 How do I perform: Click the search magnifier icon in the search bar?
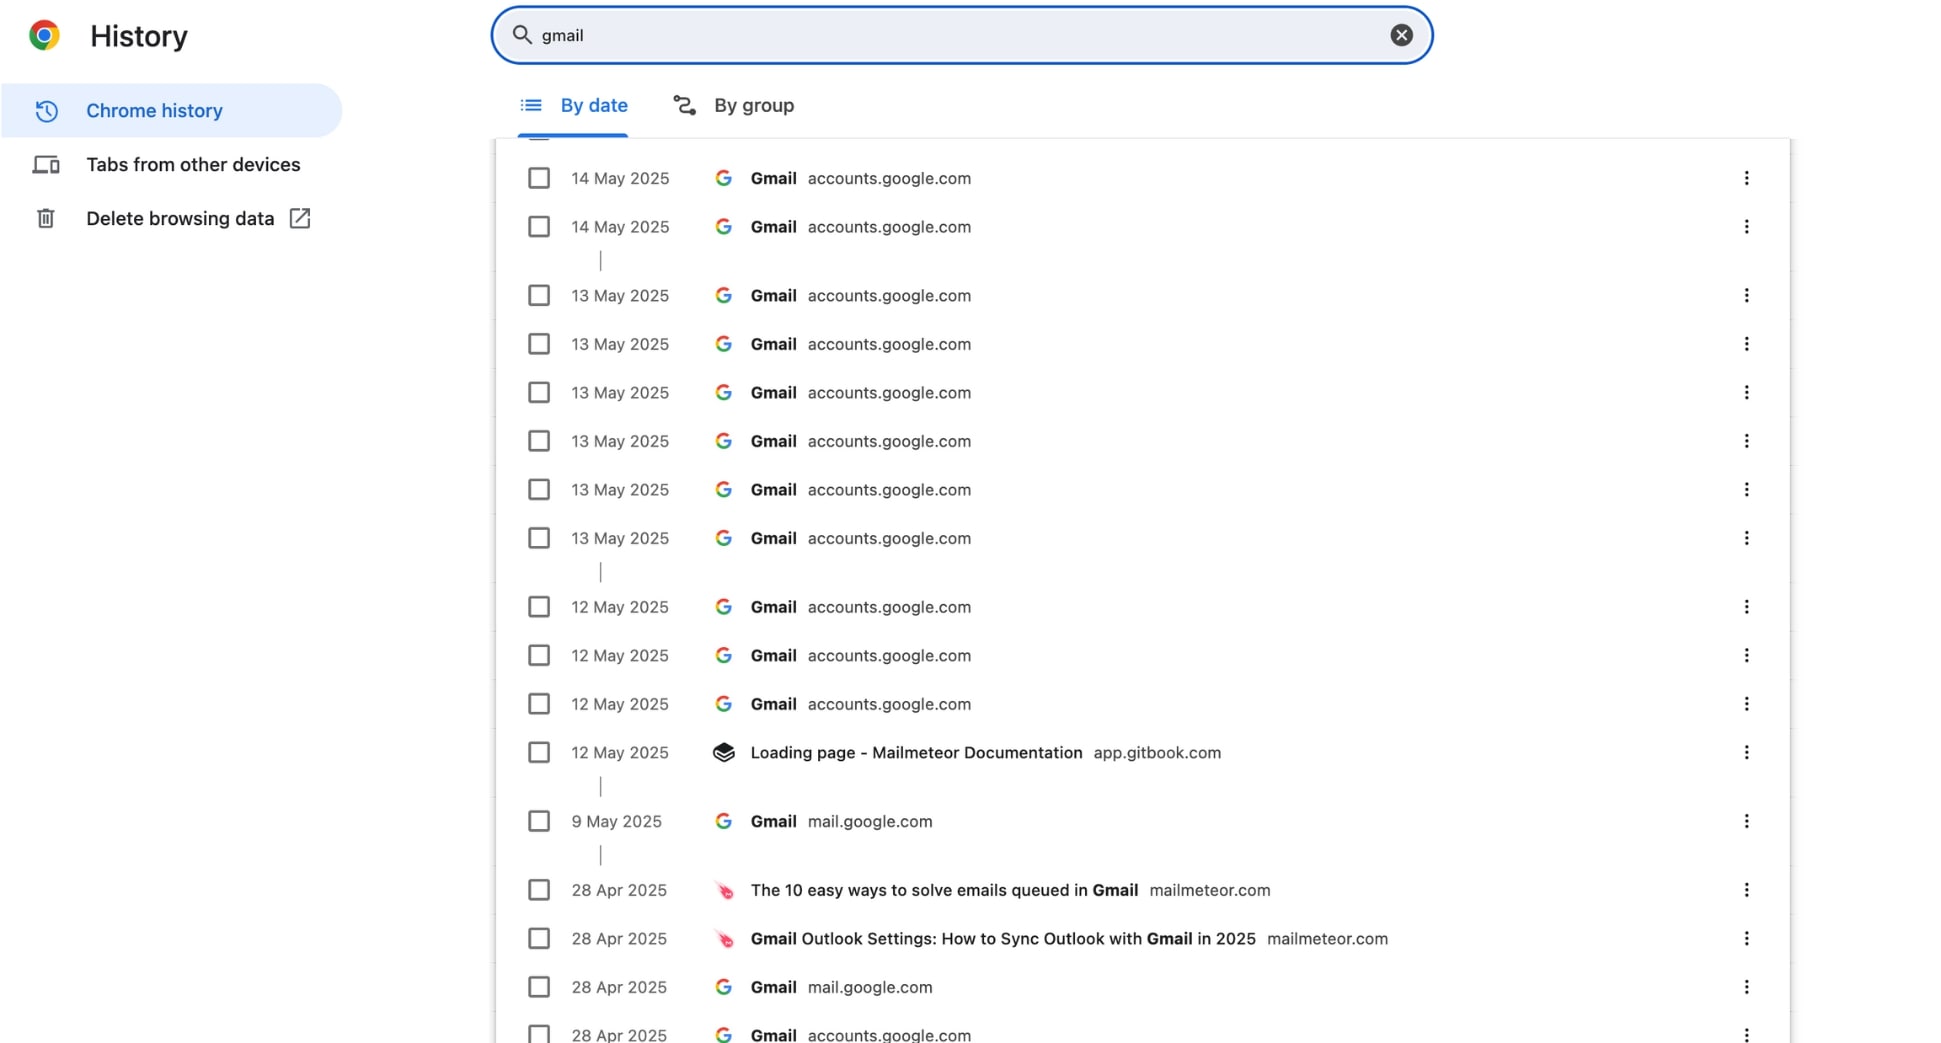[521, 34]
